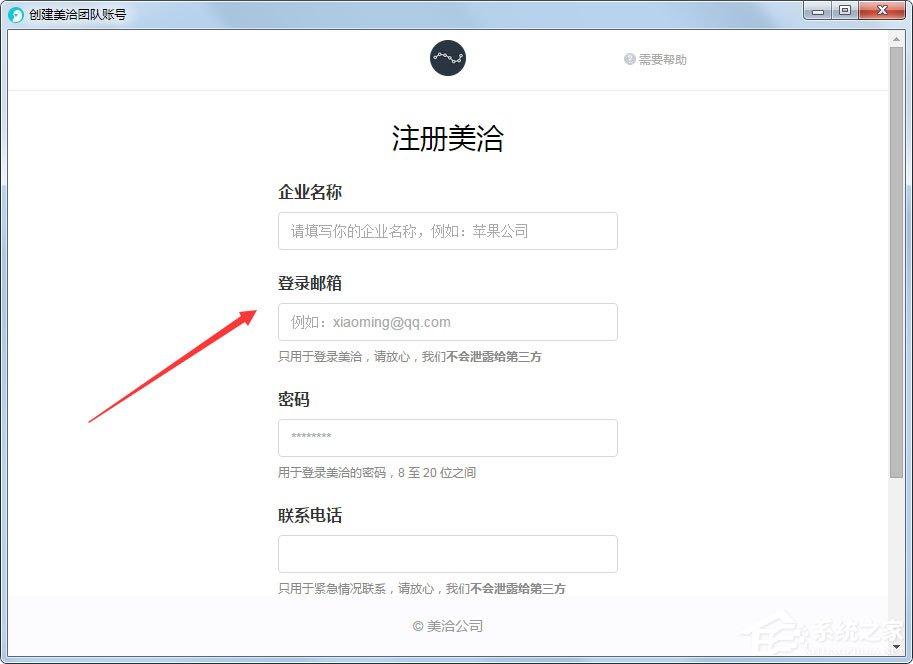Click the 登录邮箱 field label

310,283
